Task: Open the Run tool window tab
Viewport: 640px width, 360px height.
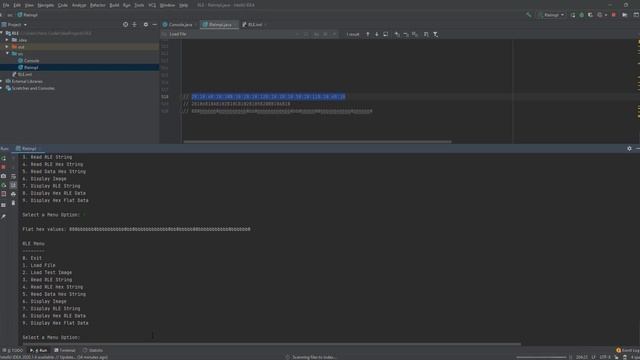Action: click(39, 350)
